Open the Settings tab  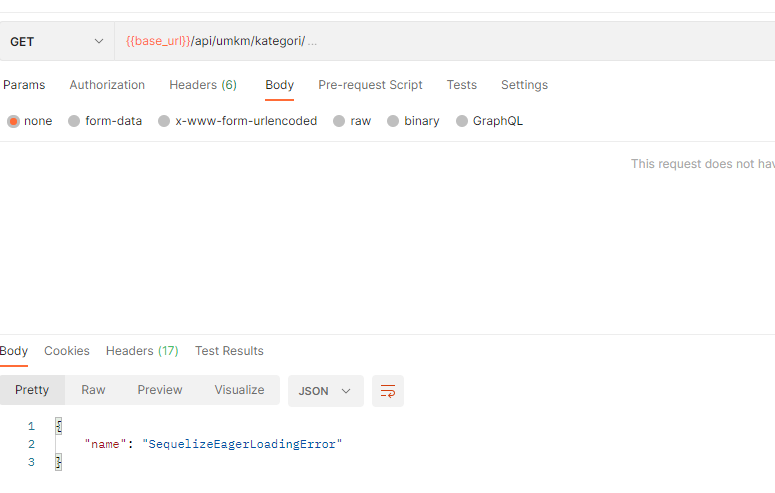(524, 85)
